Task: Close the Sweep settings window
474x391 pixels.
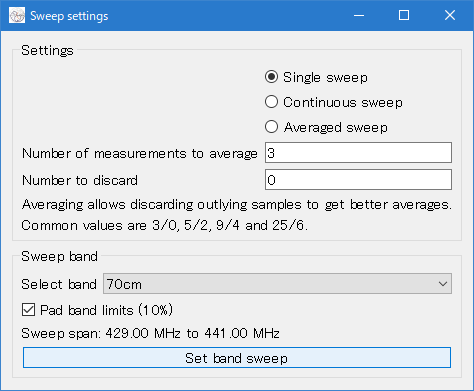Action: point(450,15)
